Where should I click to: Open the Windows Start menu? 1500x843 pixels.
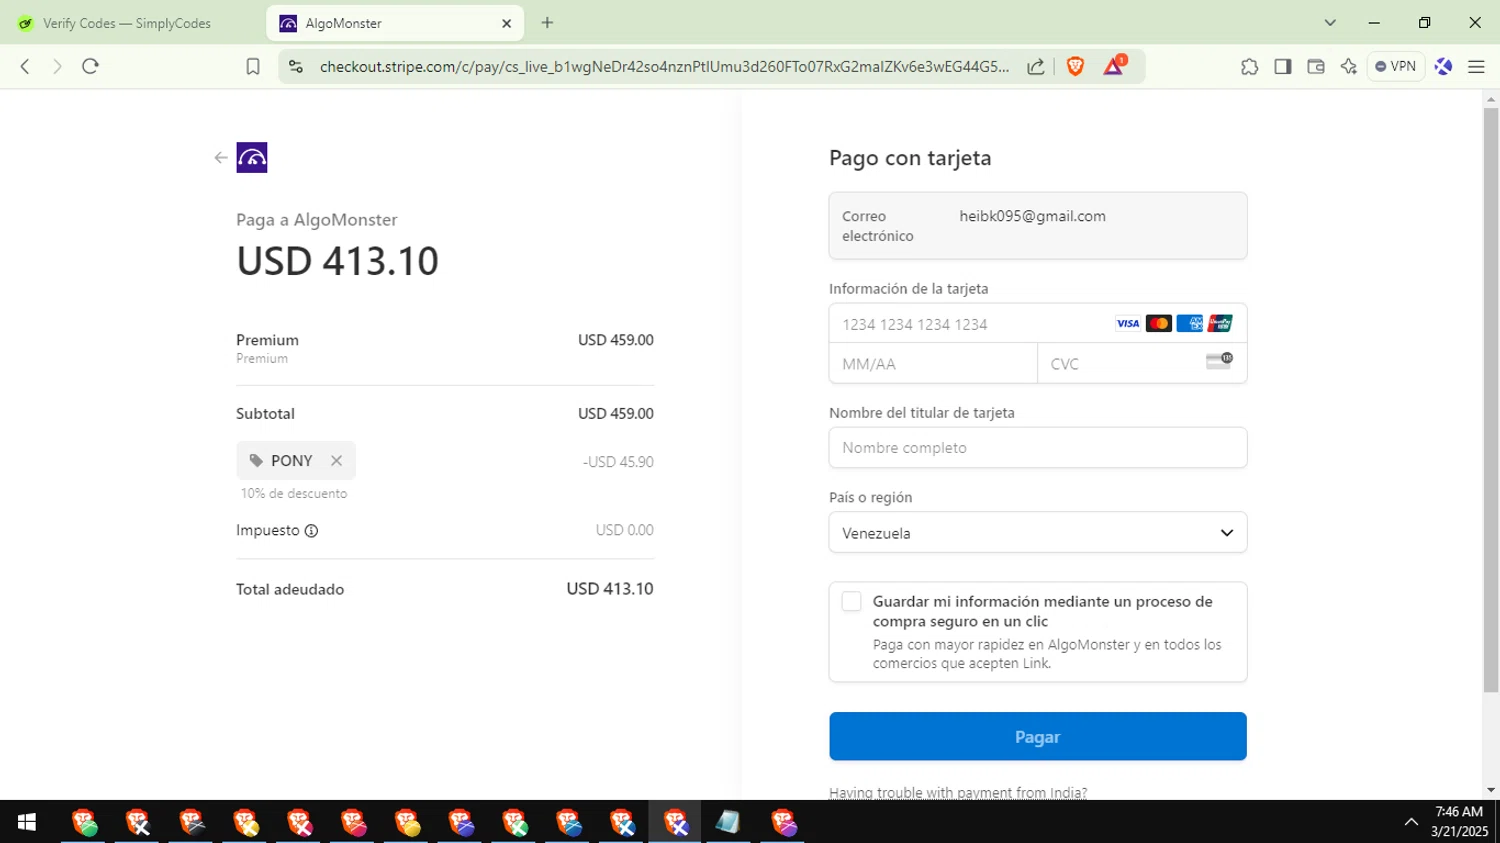(27, 822)
